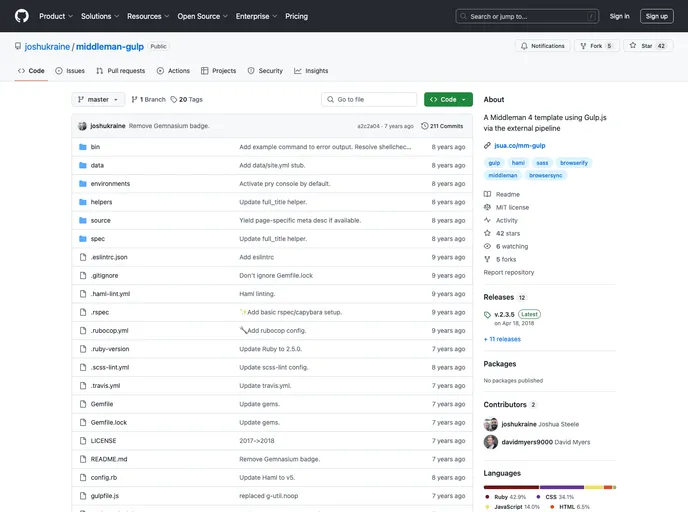688x512 pixels.
Task: Switch to the Insights tab
Action: [x=311, y=71]
